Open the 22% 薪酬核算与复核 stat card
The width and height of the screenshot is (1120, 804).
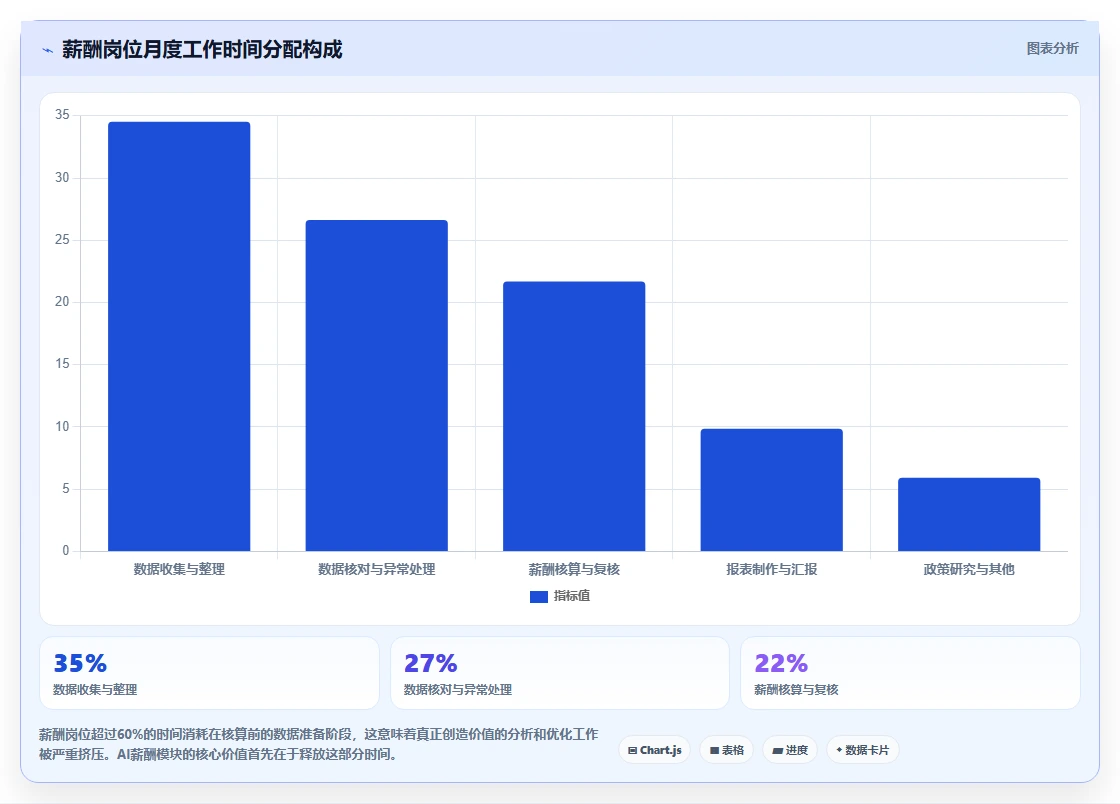point(911,673)
